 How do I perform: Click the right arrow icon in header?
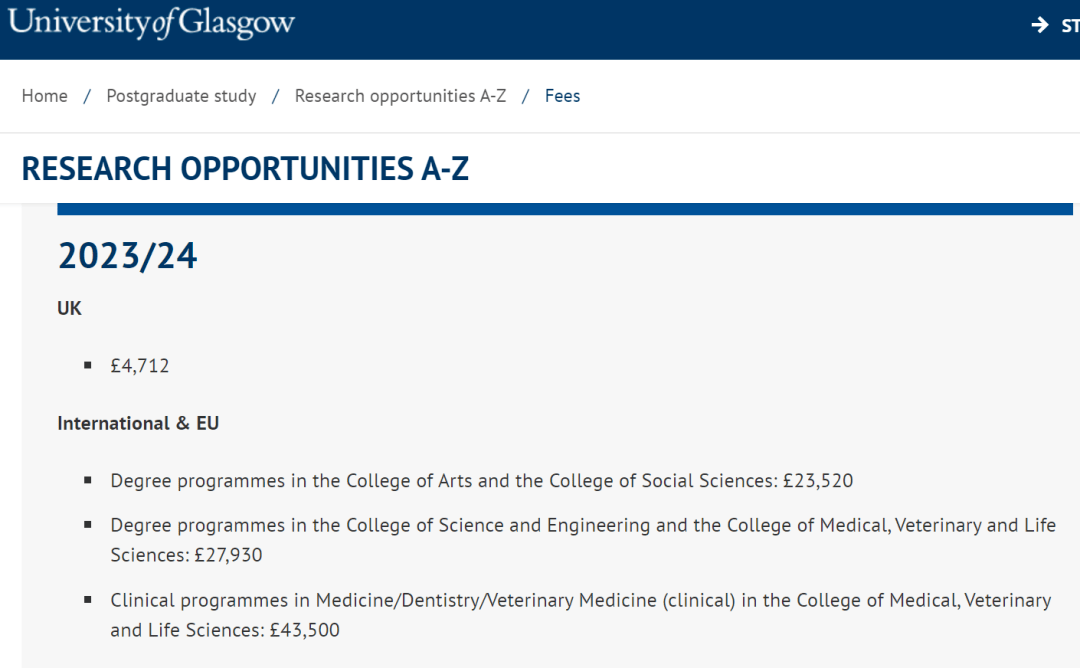pyautogui.click(x=1039, y=25)
